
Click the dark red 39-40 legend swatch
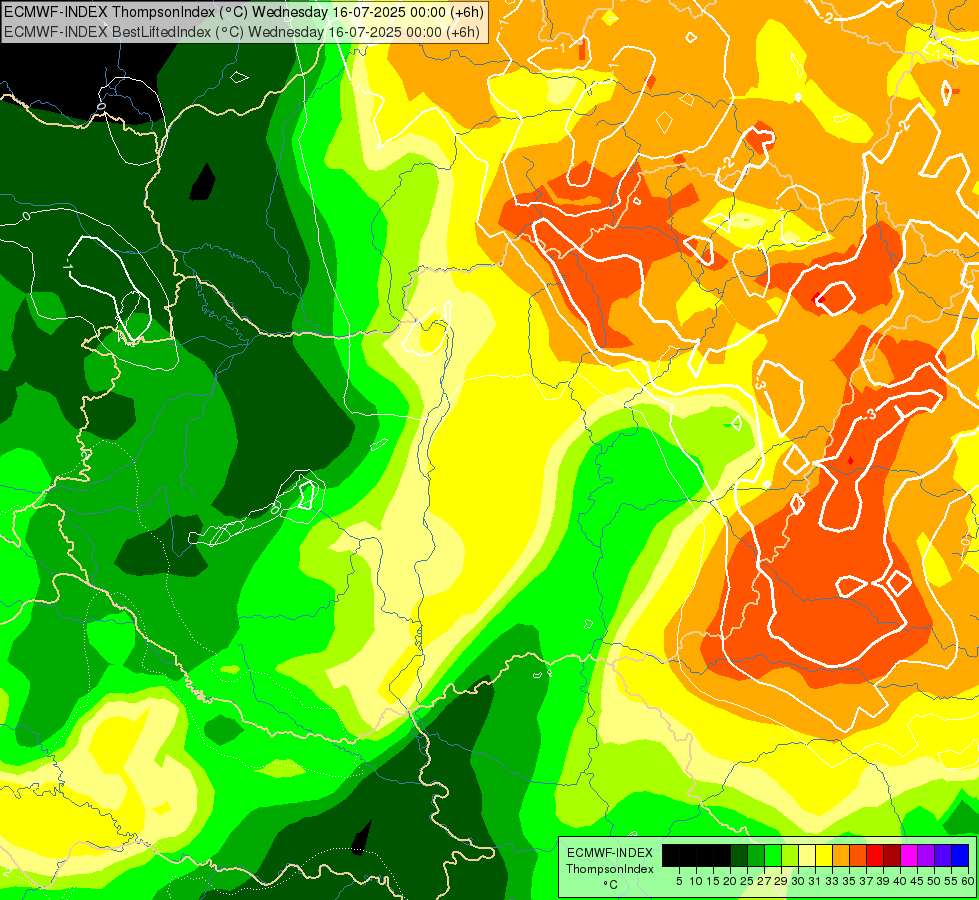click(892, 855)
